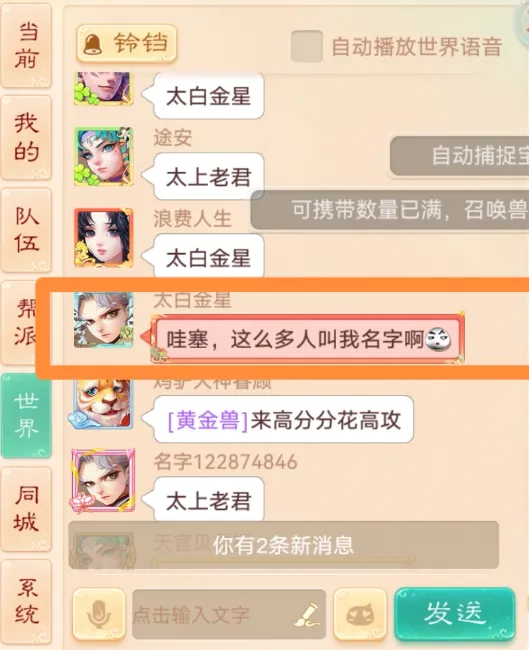
Task: Open the 系统 system channel tab
Action: click(x=26, y=601)
